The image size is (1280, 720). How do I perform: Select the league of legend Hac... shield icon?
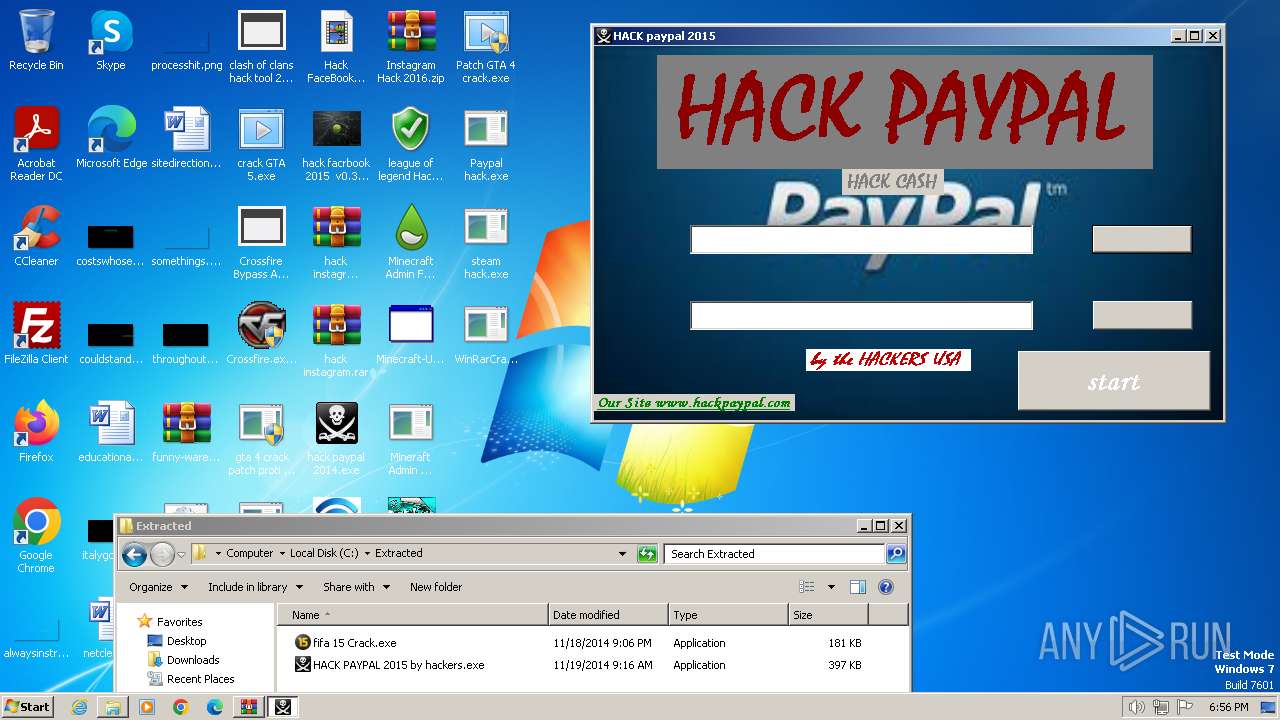point(411,145)
